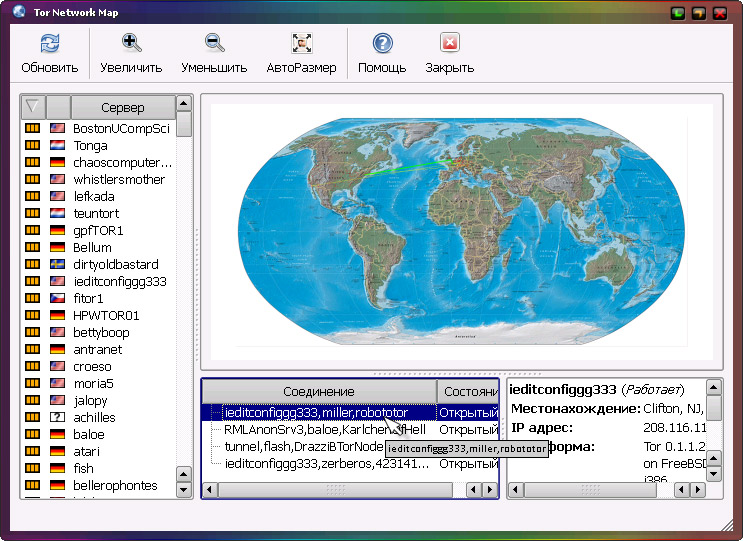Click the Состояние column header

(x=468, y=391)
